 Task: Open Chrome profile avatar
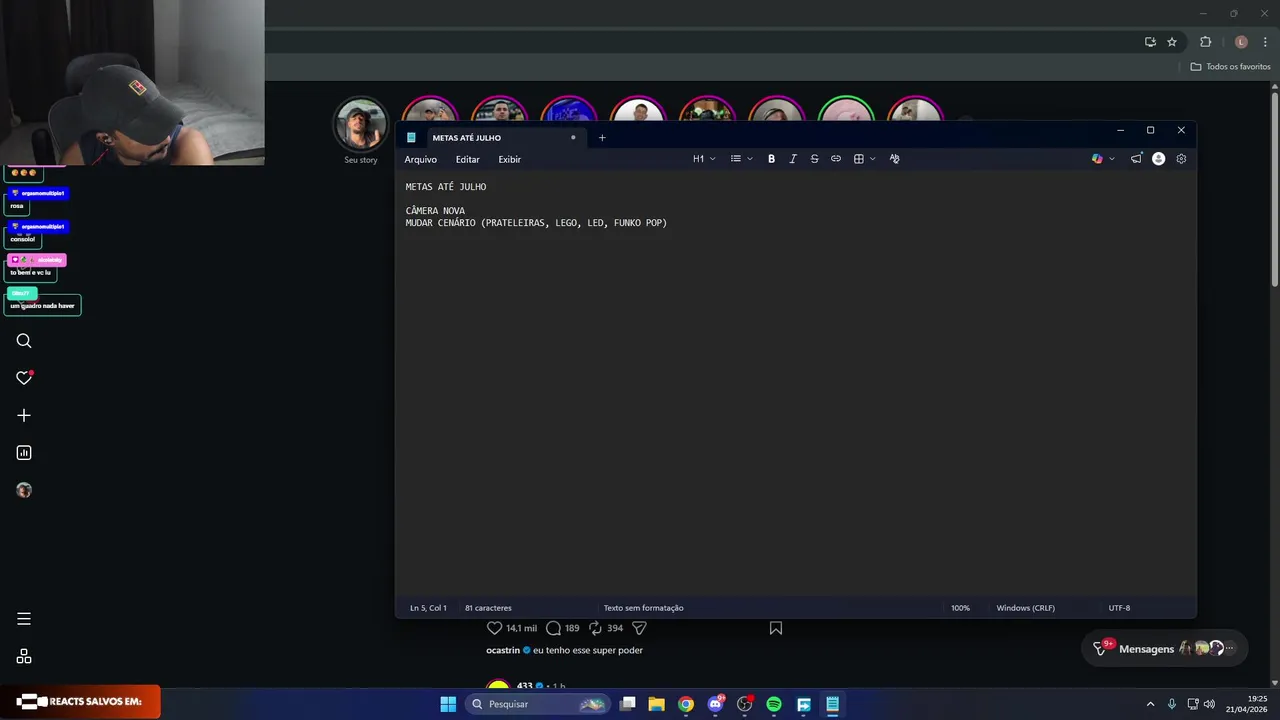tap(1241, 42)
